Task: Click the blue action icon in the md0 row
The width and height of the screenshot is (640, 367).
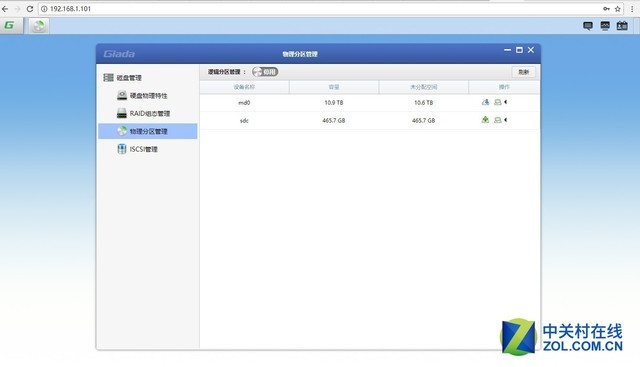Action: click(x=485, y=102)
